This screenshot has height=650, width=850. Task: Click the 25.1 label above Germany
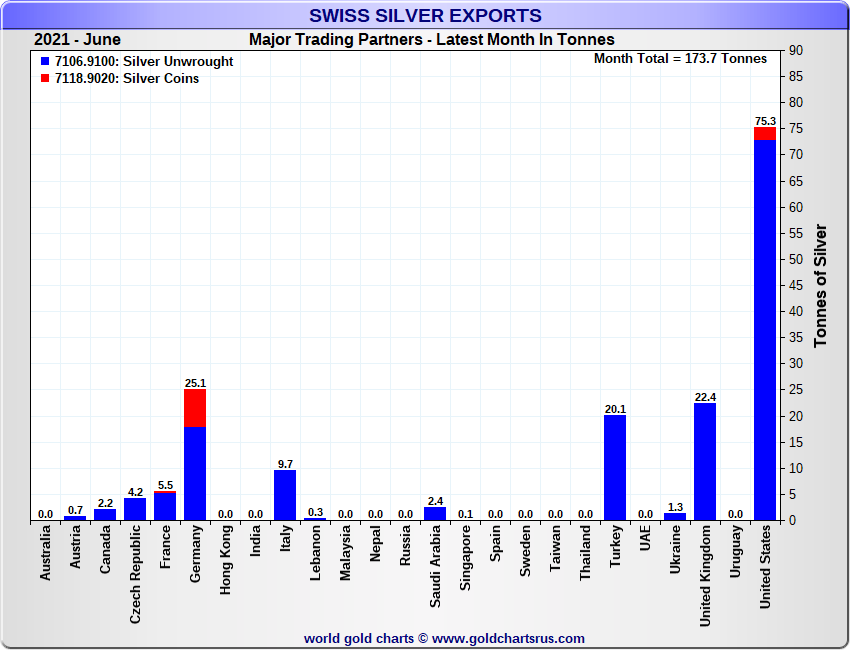pyautogui.click(x=195, y=383)
